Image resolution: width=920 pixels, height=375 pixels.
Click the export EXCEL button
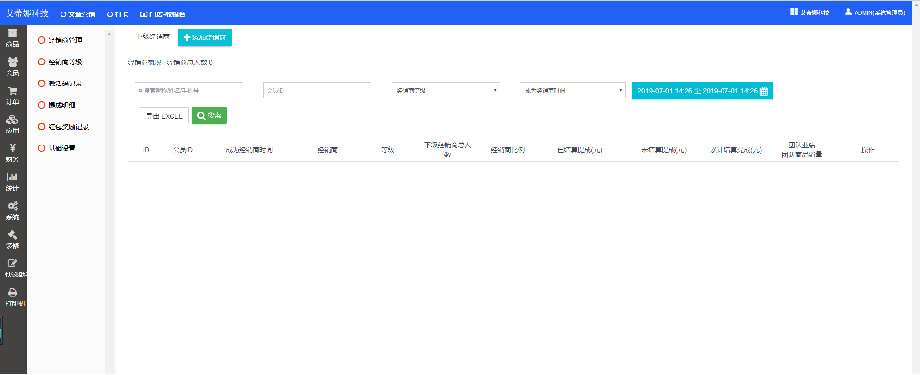point(164,116)
